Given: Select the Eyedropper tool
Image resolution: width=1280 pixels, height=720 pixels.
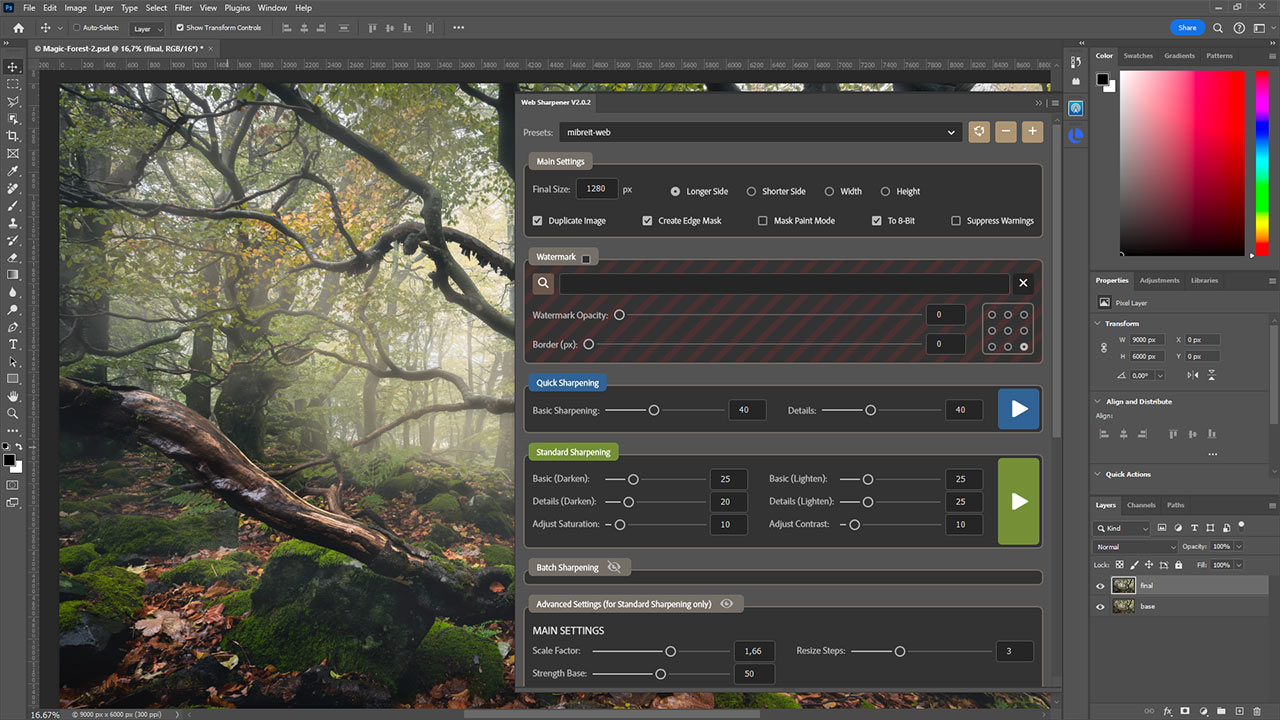Looking at the screenshot, I should (x=12, y=172).
